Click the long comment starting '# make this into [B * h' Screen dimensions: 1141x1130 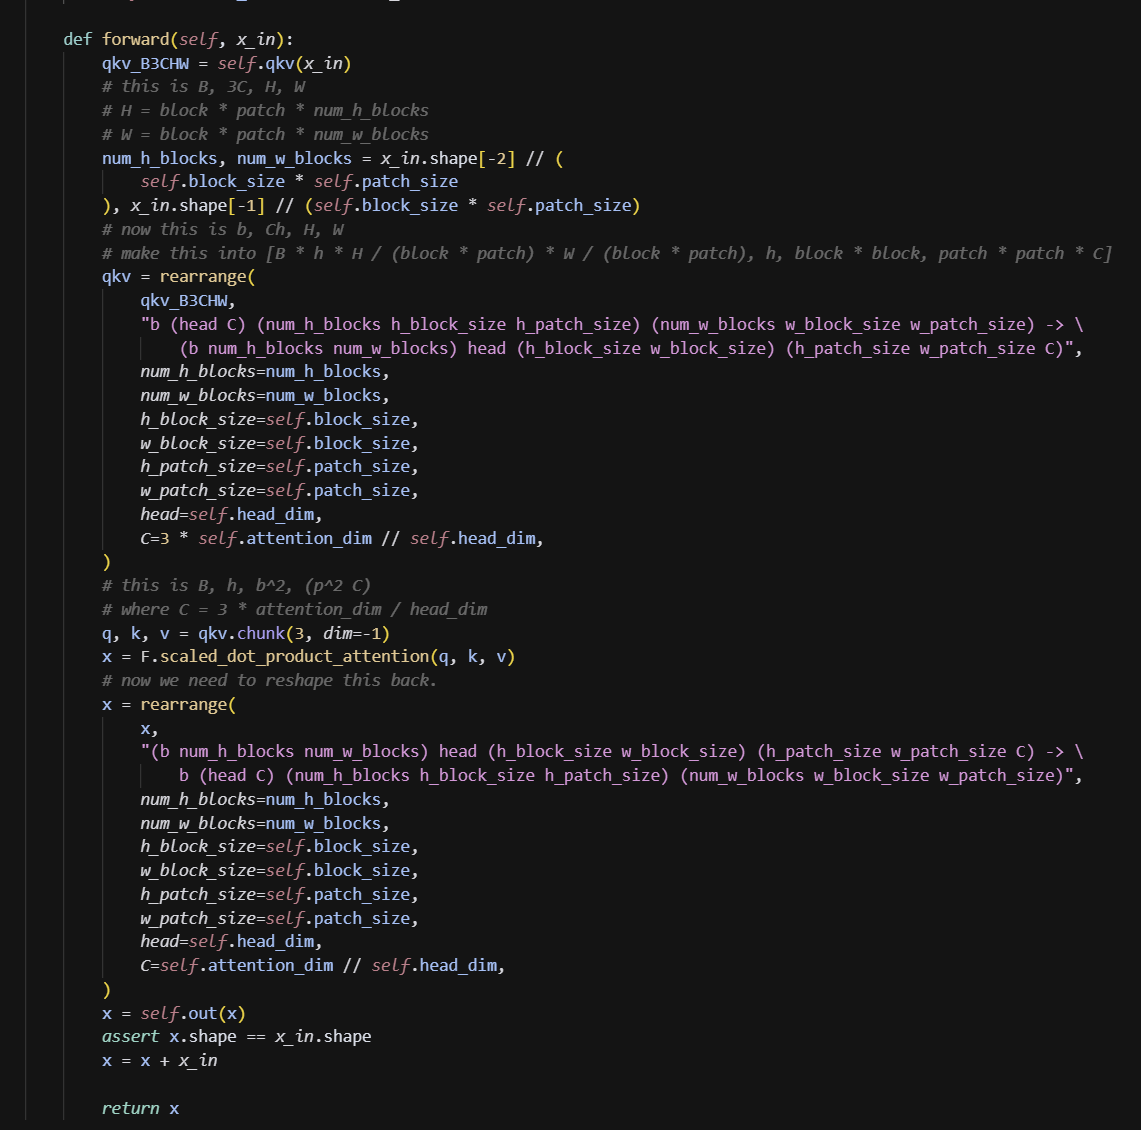click(607, 253)
